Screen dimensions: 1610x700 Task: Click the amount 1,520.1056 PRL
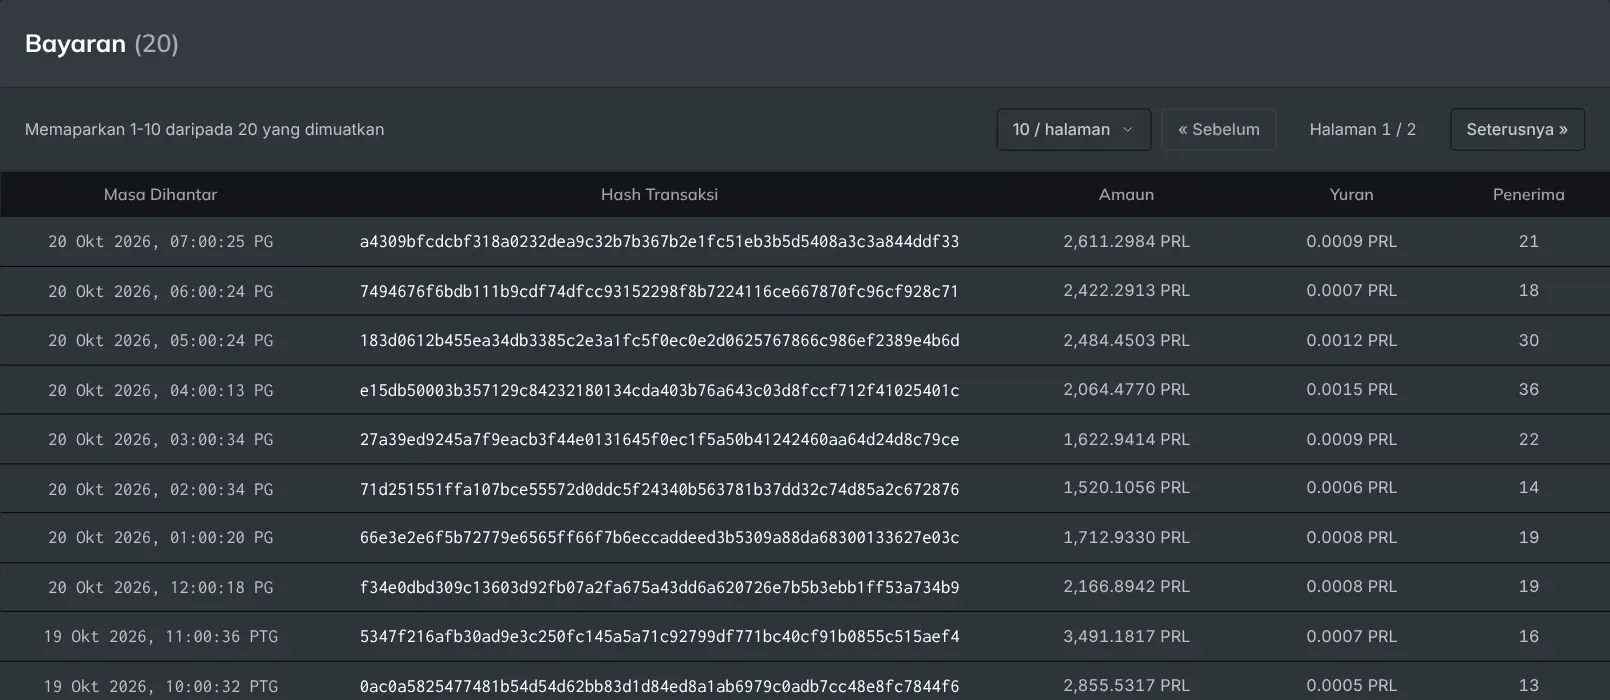[1126, 488]
